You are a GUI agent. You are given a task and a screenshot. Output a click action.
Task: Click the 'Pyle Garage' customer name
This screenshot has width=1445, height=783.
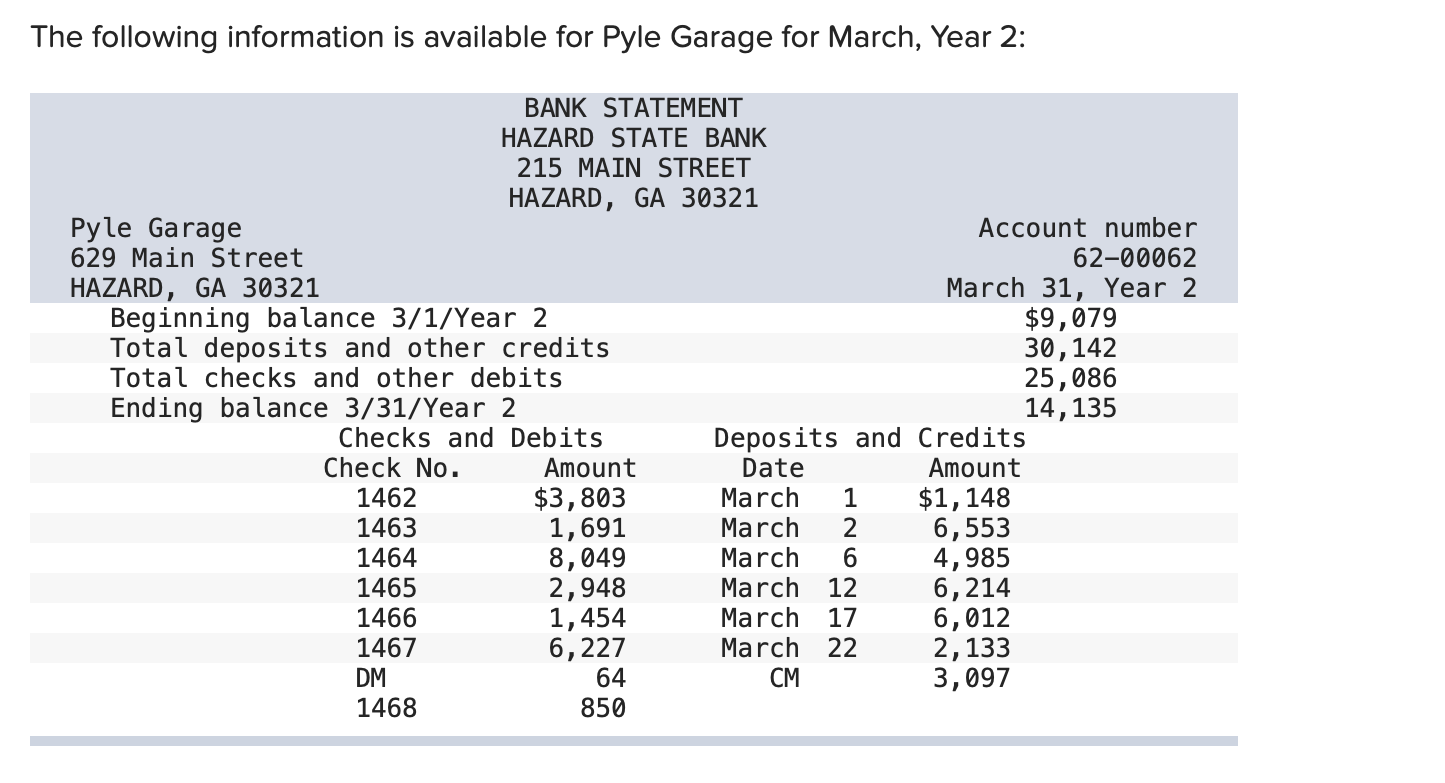coord(156,229)
